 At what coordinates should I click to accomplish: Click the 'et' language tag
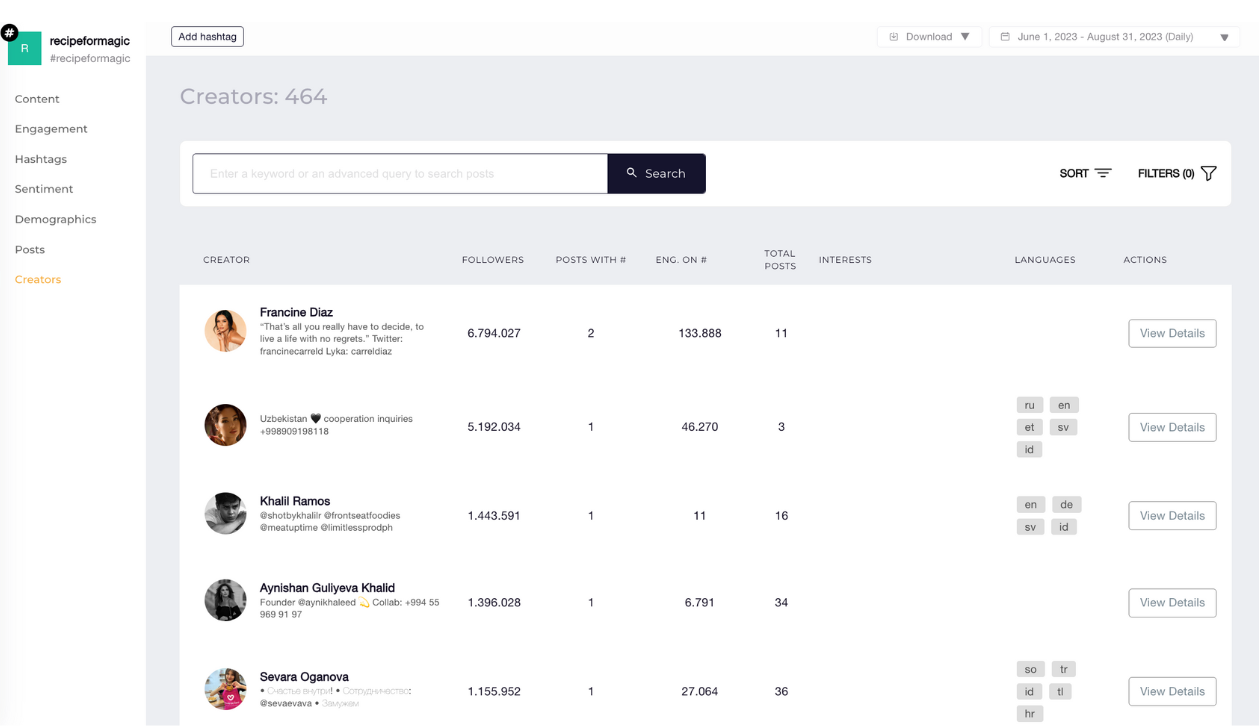(x=1030, y=427)
